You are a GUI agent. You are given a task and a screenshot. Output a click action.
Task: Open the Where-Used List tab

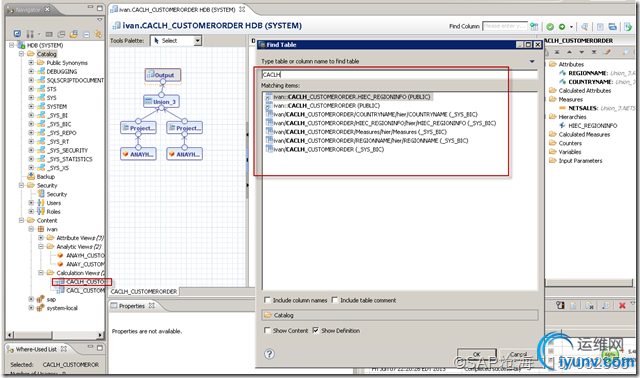(x=37, y=349)
